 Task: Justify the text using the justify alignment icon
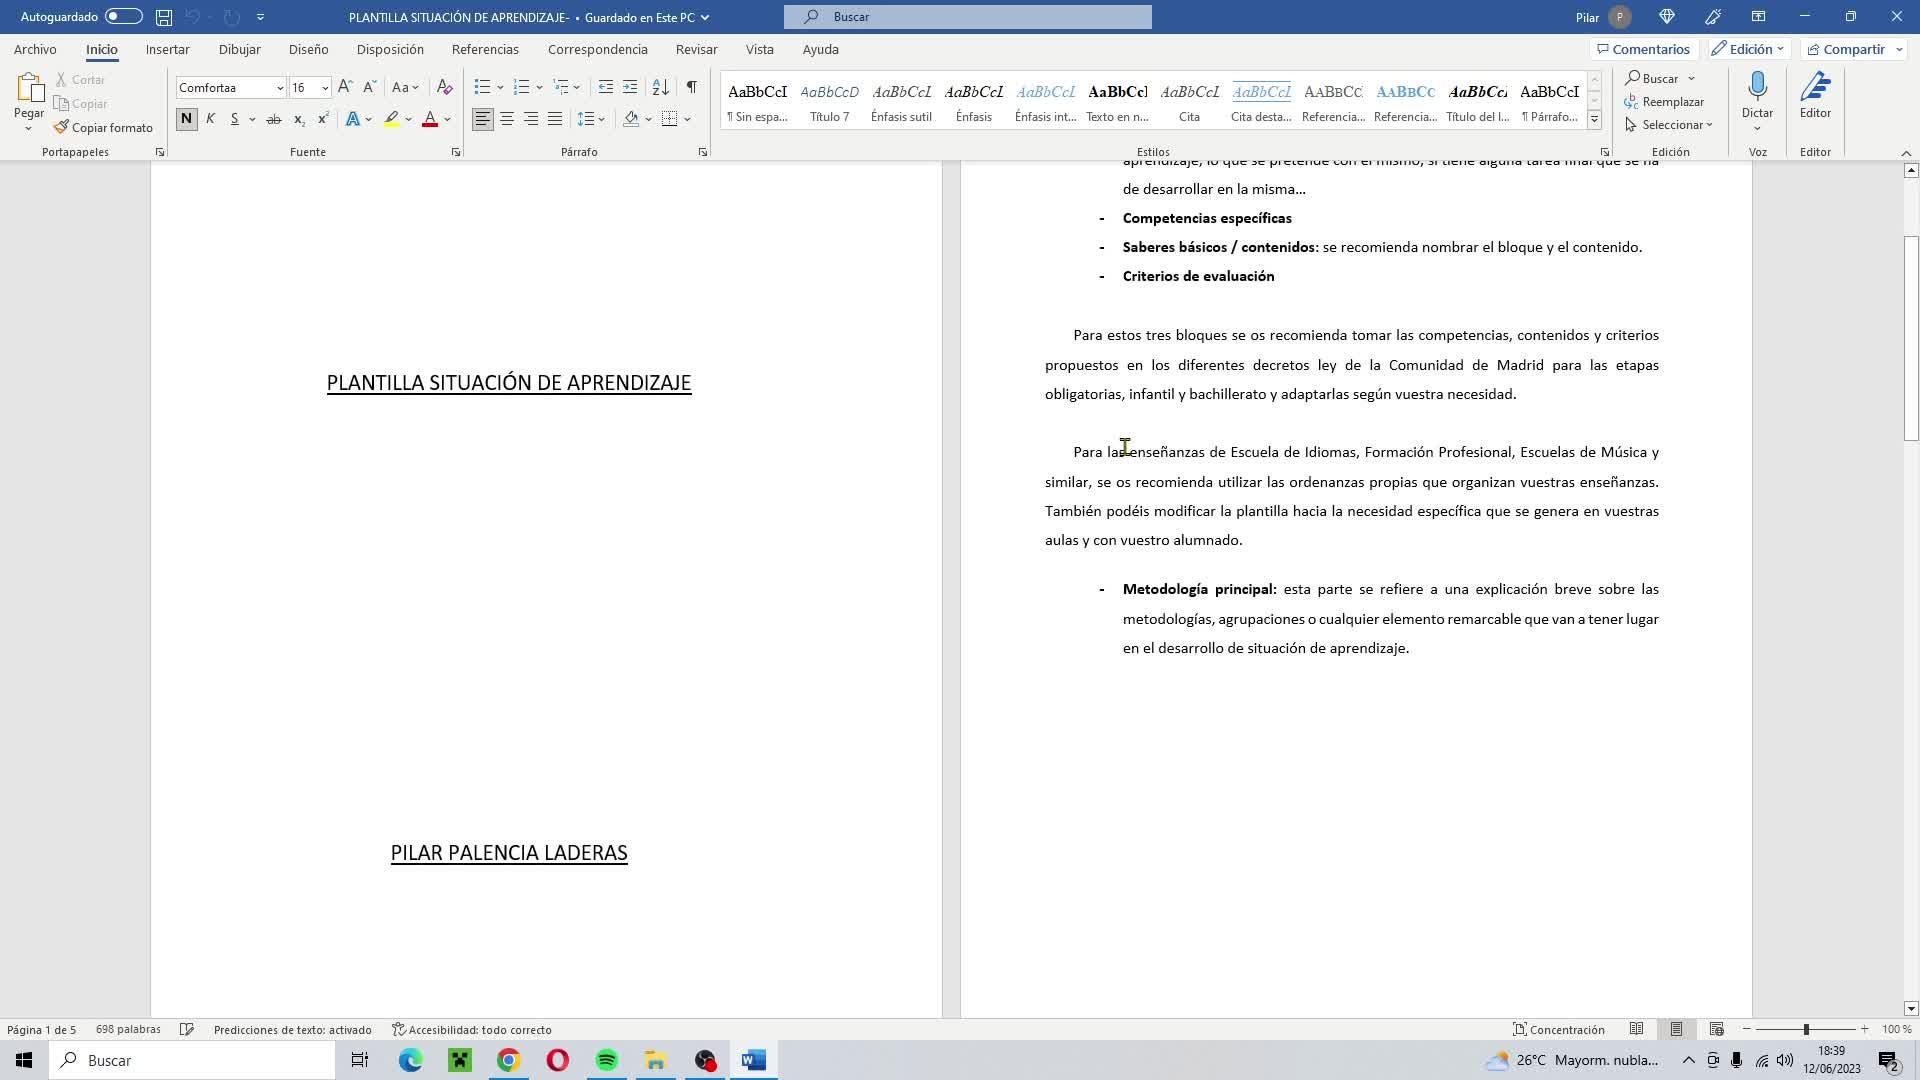pyautogui.click(x=555, y=119)
